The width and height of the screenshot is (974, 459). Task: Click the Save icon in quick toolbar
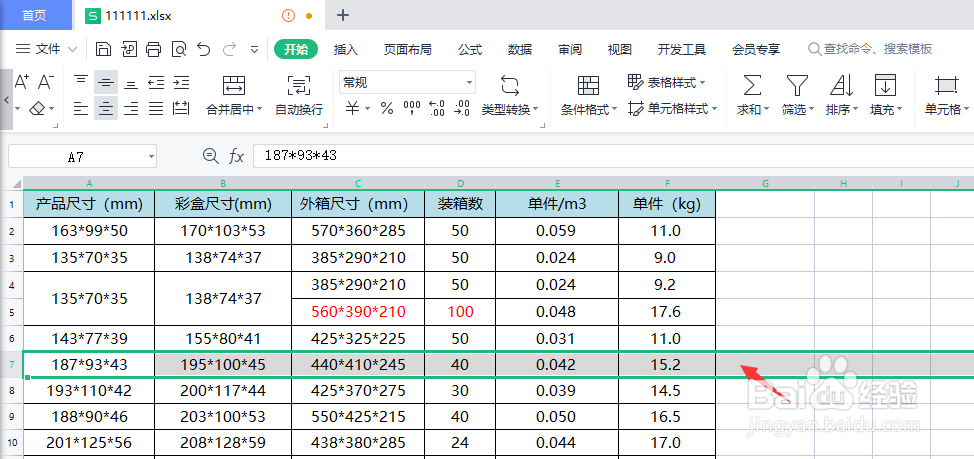104,49
